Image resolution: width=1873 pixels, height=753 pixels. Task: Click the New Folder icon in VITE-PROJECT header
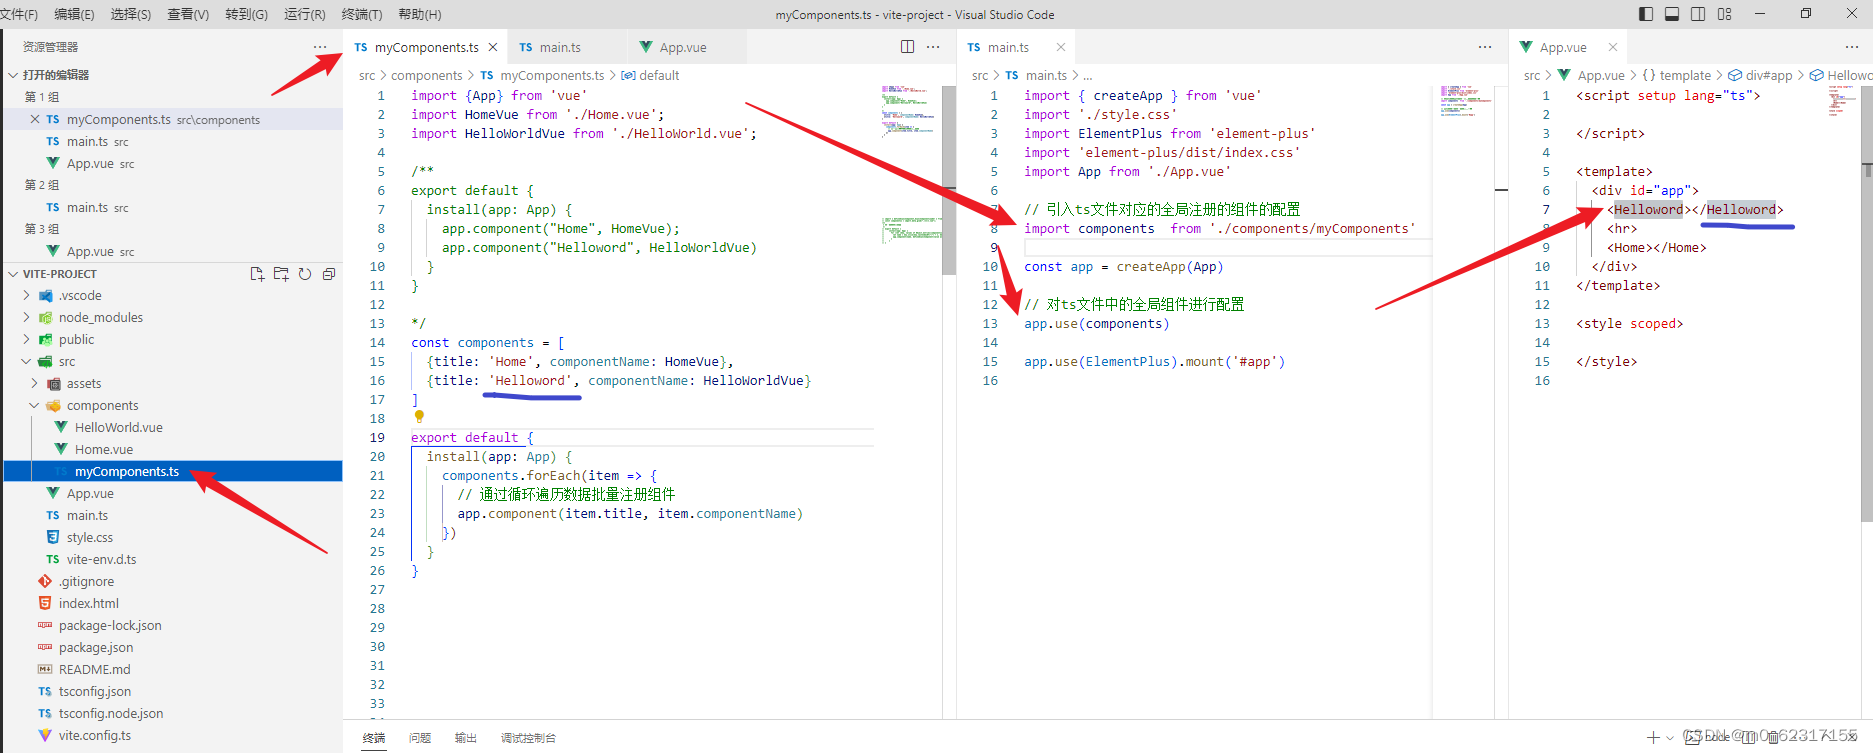point(281,274)
